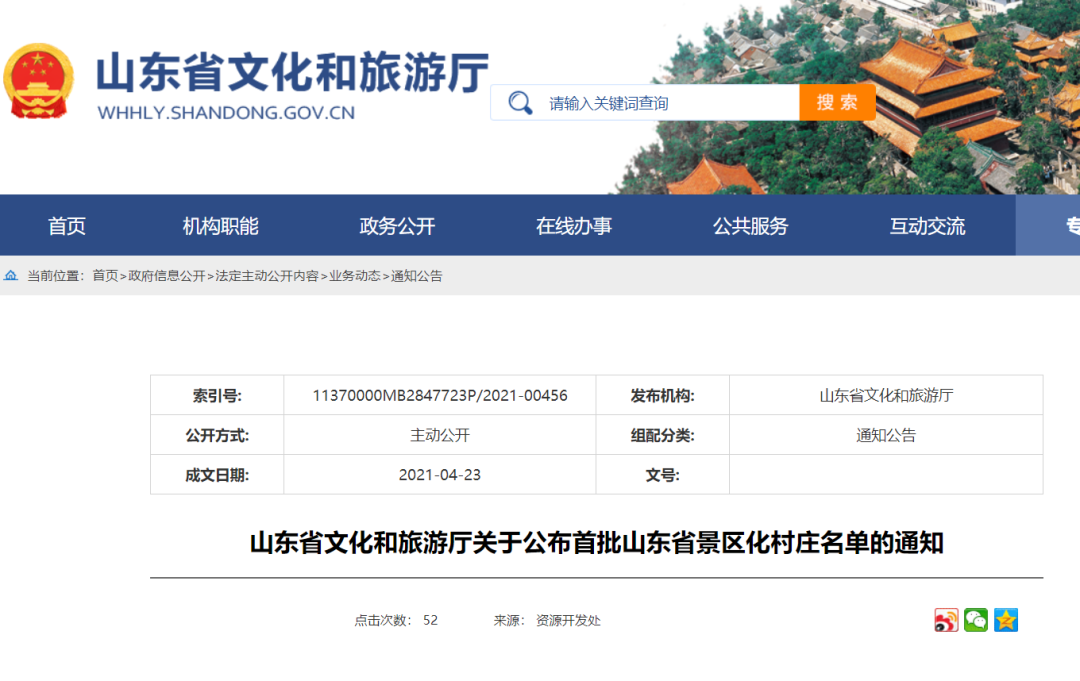Click 法定主动公开内容 breadcrumb link
The width and height of the screenshot is (1080, 681).
click(x=267, y=275)
